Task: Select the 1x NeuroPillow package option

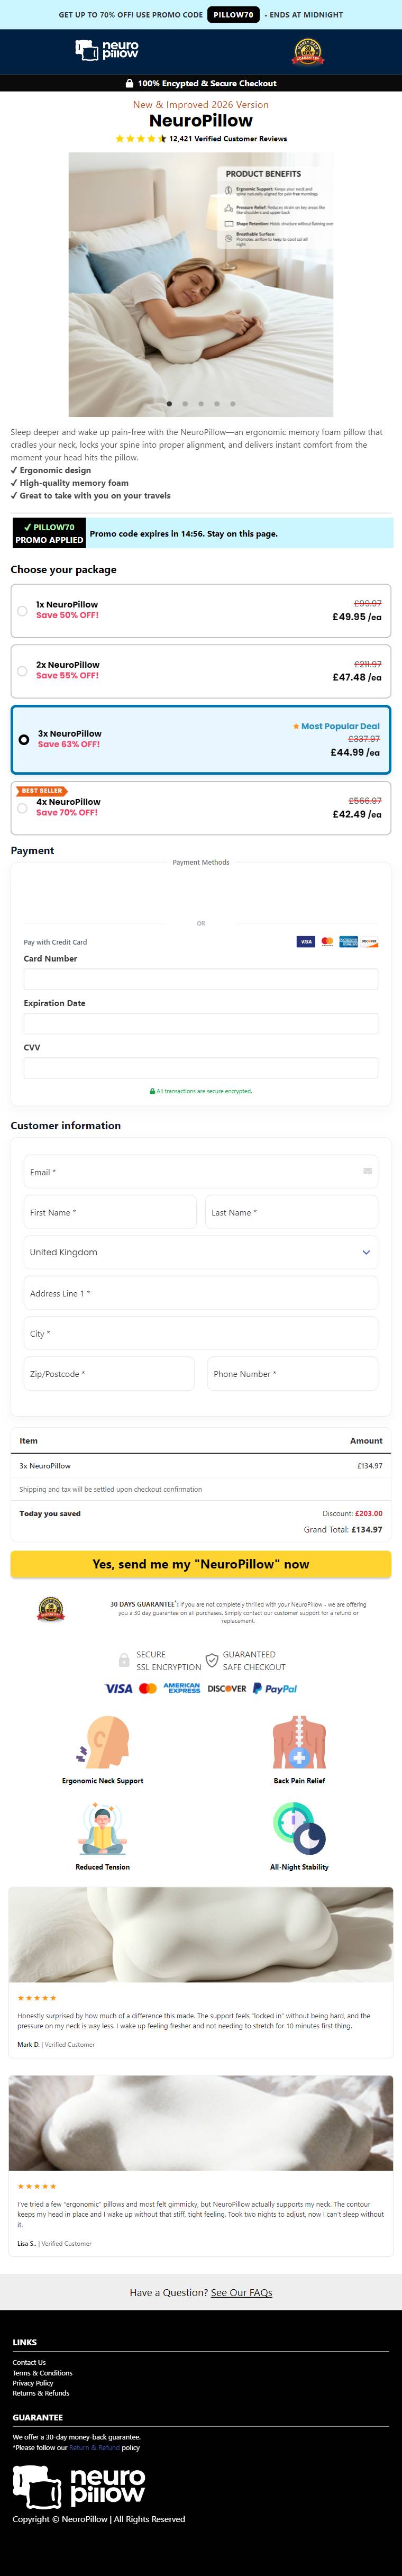Action: (x=22, y=610)
